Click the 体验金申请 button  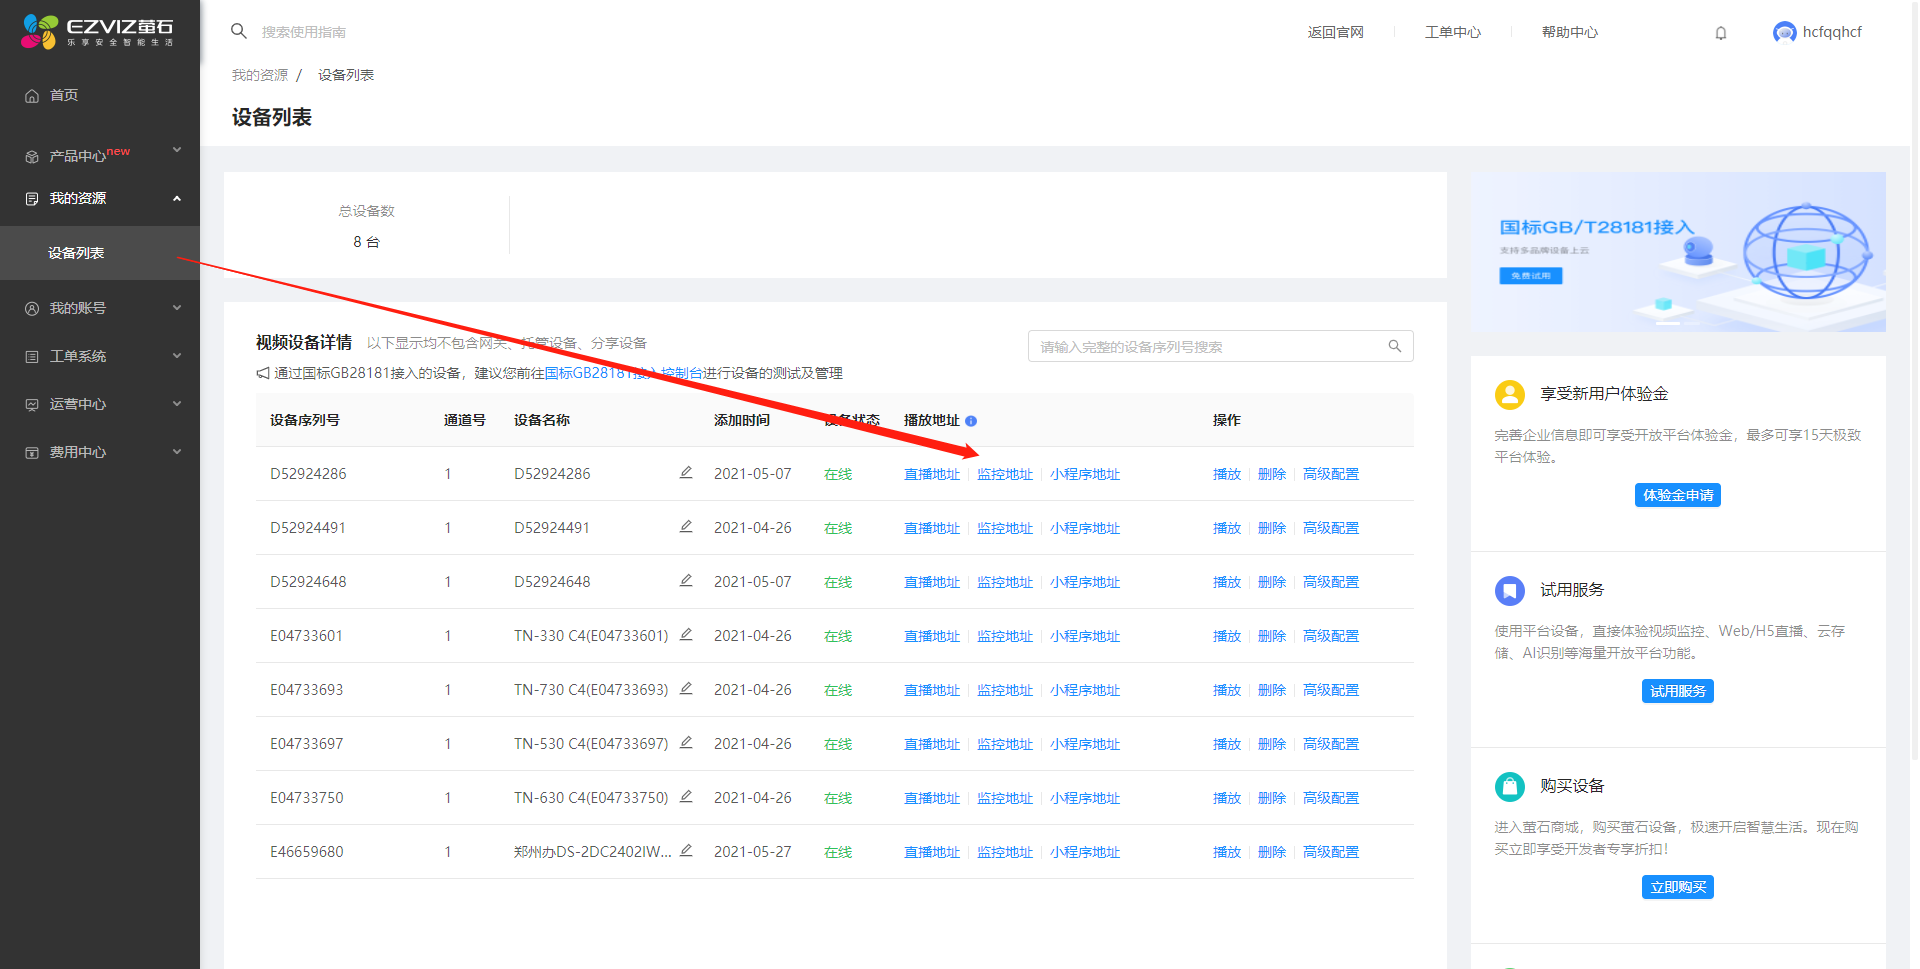[x=1677, y=495]
